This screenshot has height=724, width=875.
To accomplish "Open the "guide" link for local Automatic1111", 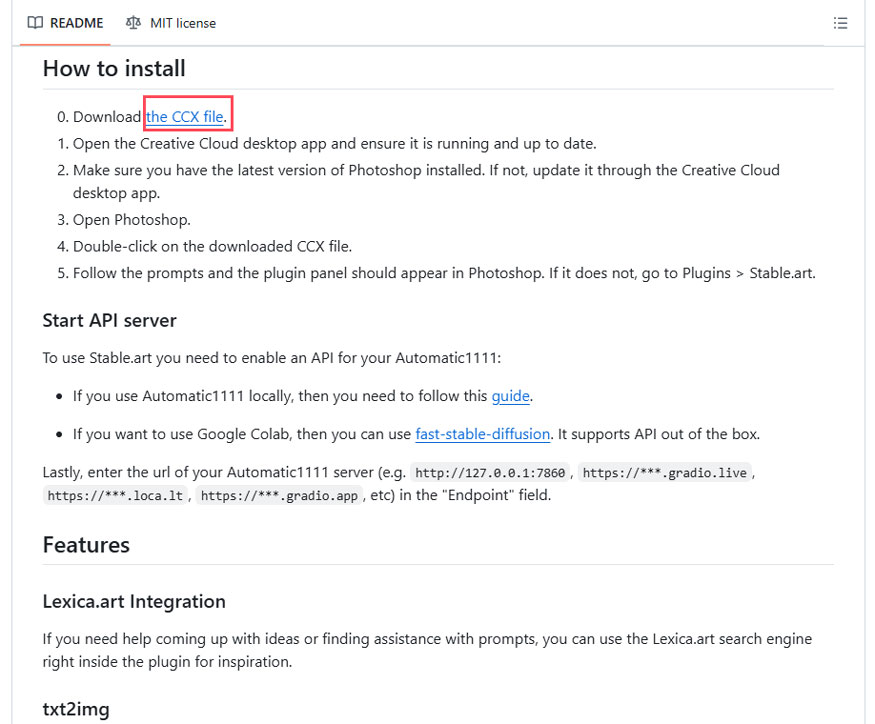I will click(510, 396).
